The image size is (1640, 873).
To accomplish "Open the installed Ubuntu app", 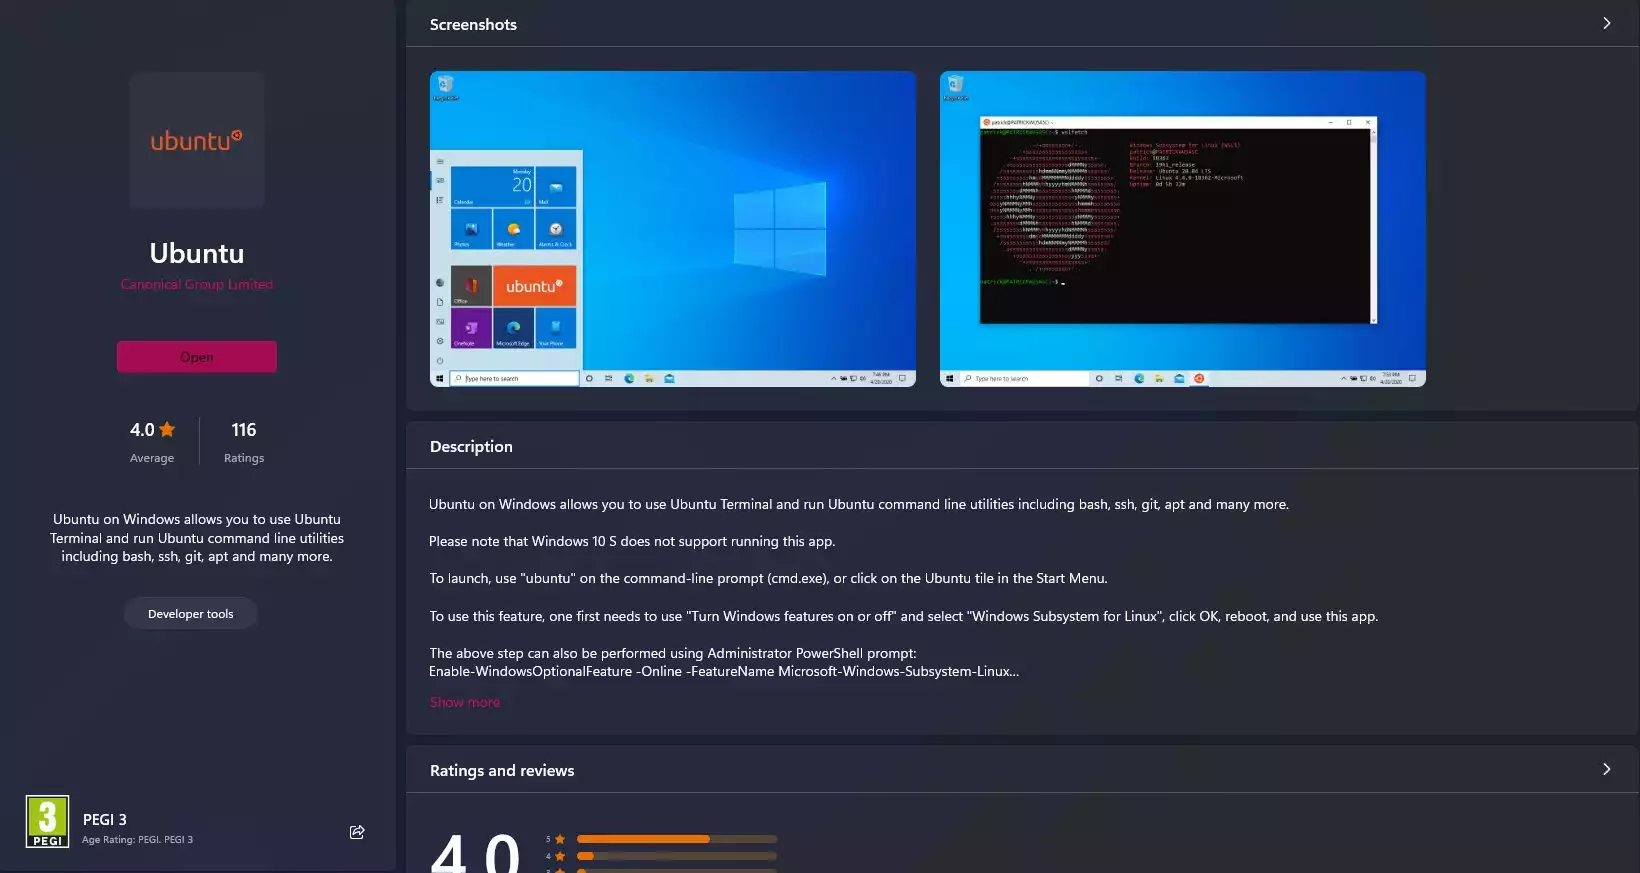I will click(x=197, y=357).
